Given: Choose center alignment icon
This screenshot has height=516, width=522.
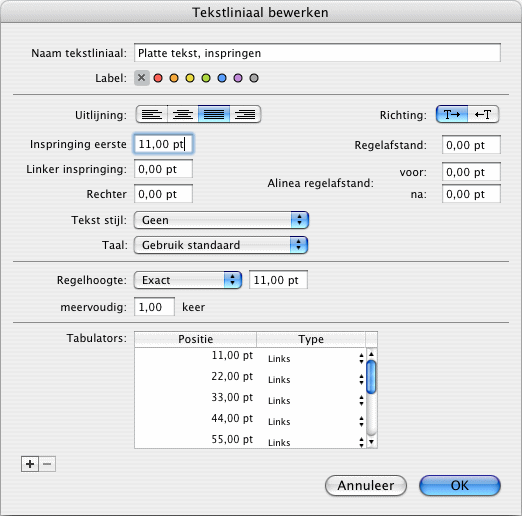Looking at the screenshot, I should (x=183, y=114).
